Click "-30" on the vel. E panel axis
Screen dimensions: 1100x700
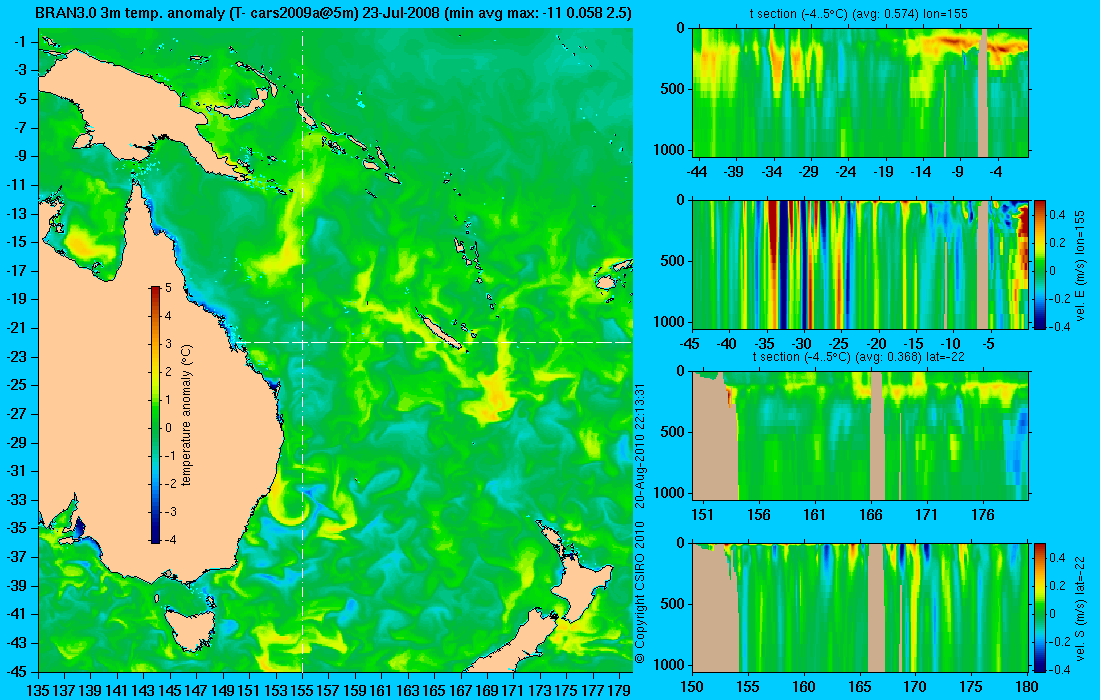(802, 344)
